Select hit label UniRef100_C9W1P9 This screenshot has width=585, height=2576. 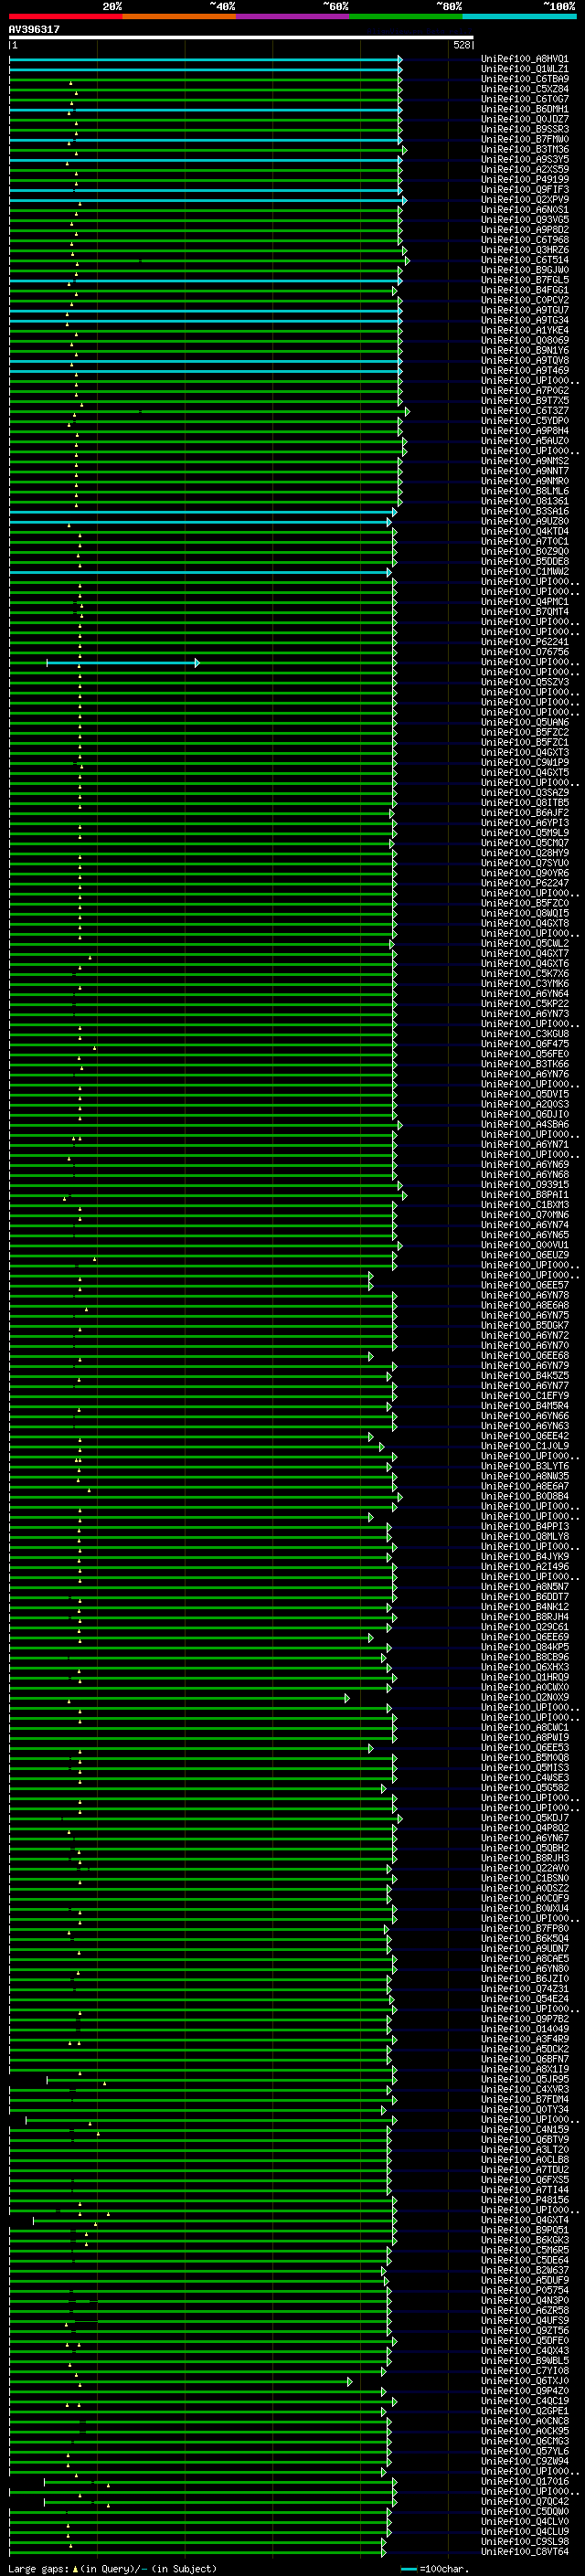coord(525,762)
